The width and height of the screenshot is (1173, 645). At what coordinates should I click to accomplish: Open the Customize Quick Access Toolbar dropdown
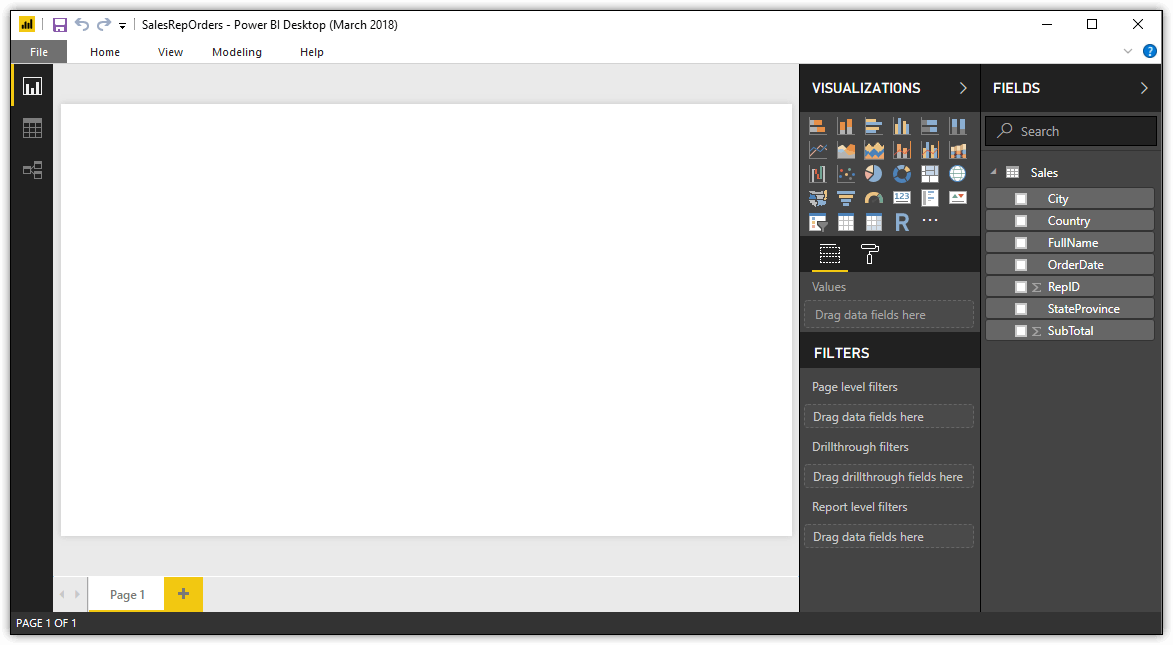(x=122, y=25)
